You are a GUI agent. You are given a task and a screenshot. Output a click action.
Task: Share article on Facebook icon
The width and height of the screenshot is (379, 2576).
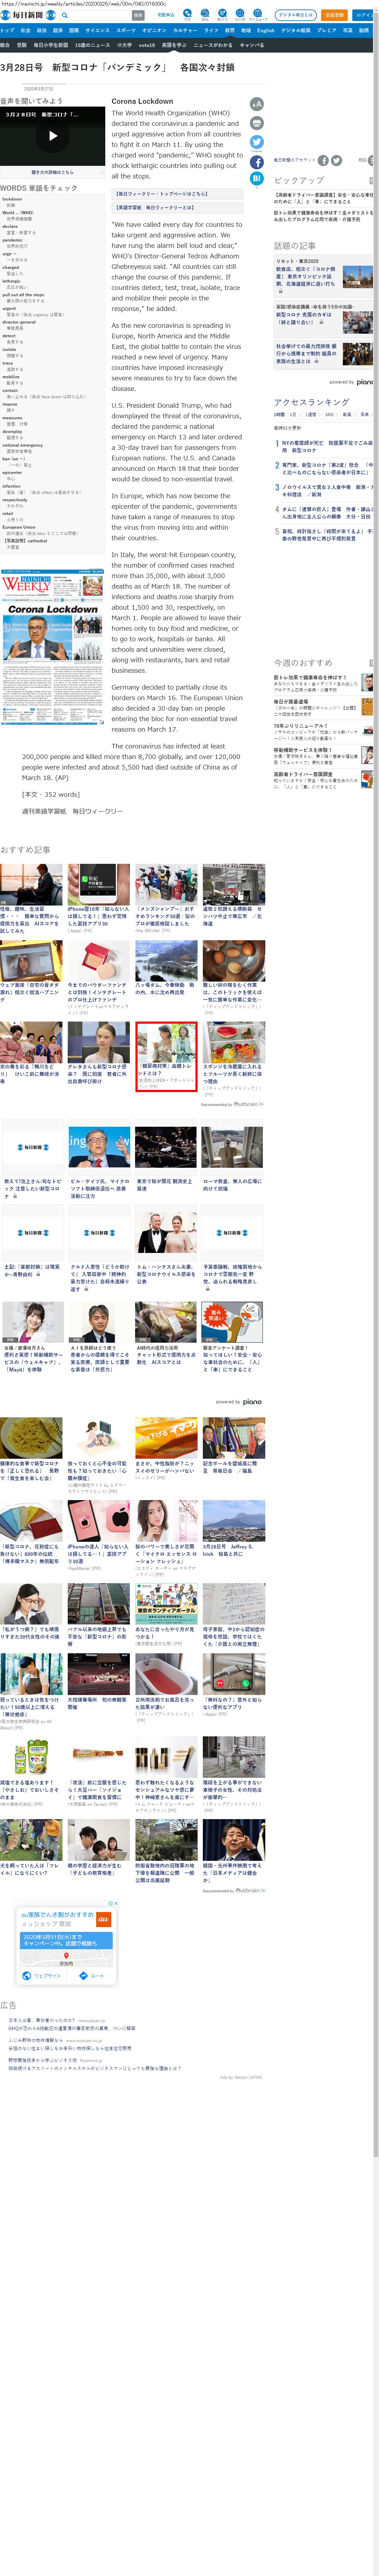(x=257, y=162)
